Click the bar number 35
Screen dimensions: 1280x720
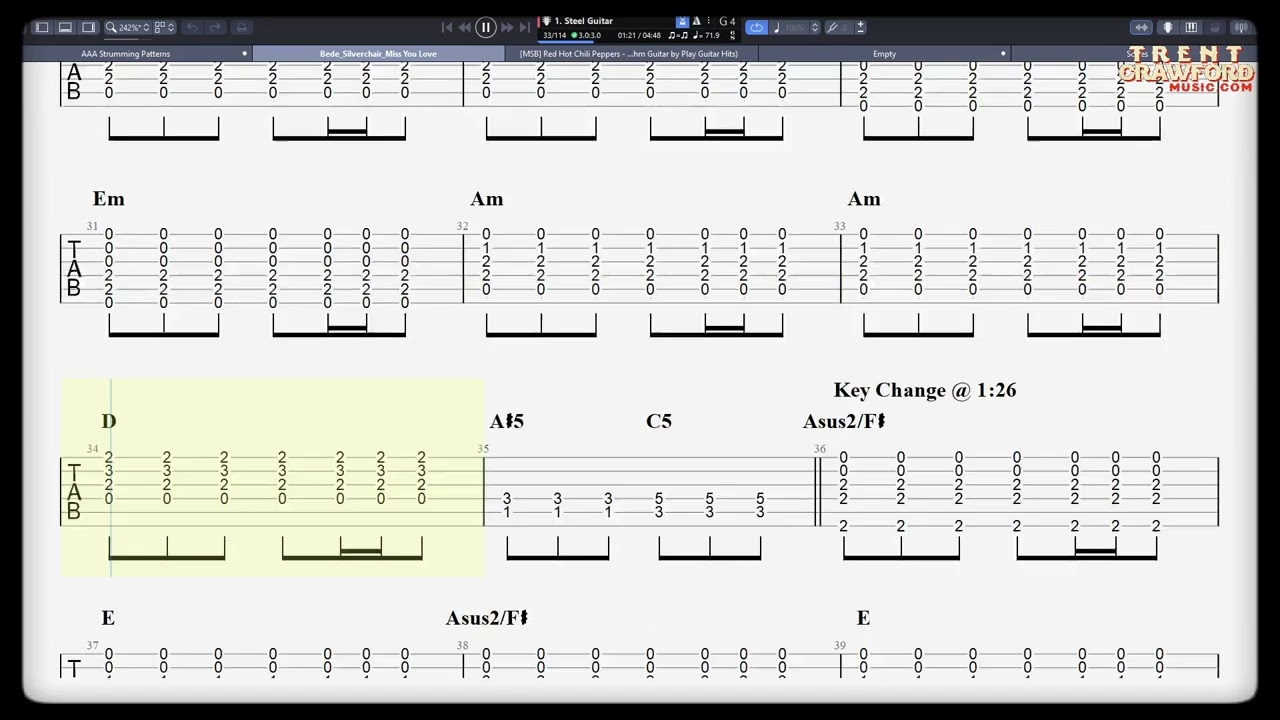click(483, 449)
